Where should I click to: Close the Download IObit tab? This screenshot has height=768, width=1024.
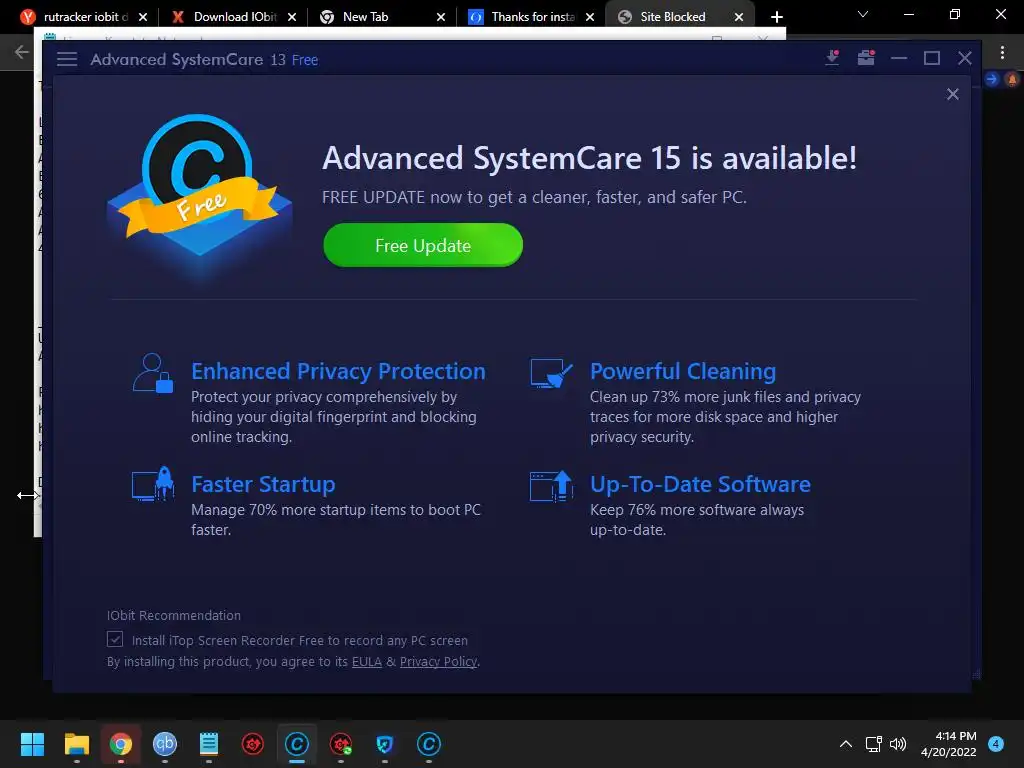pyautogui.click(x=292, y=17)
